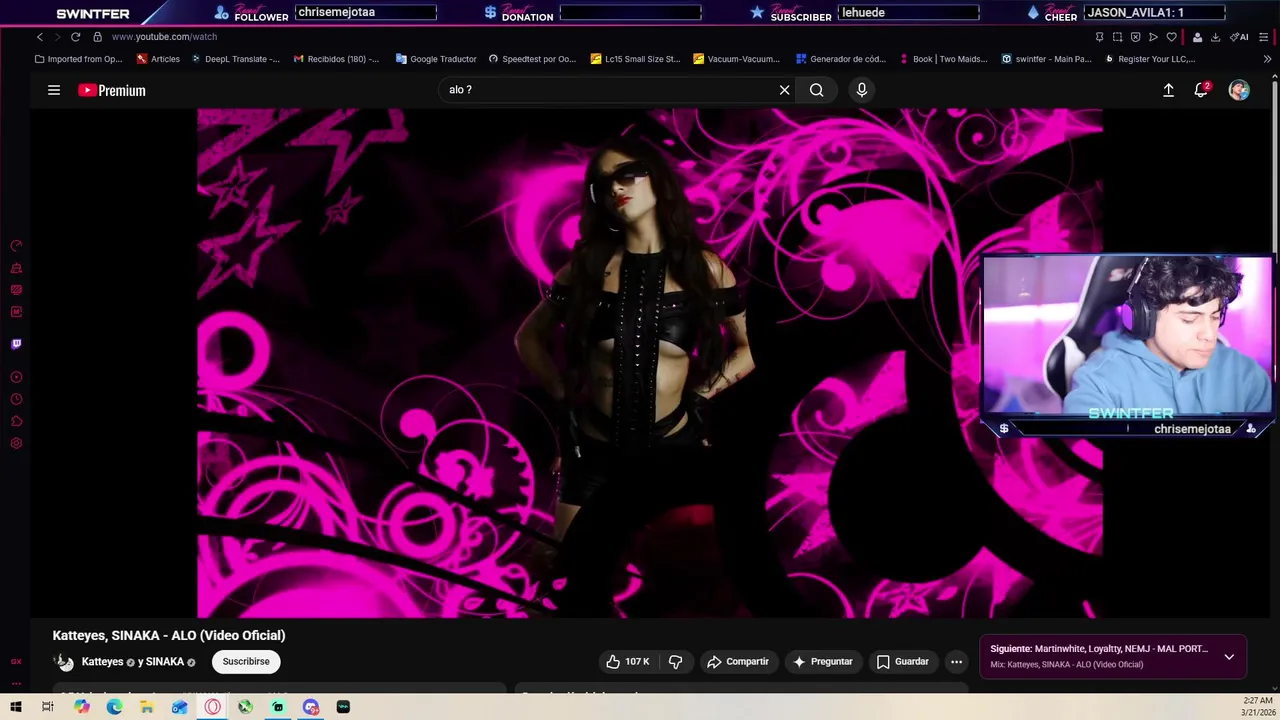Open the 'Generador de cód...' bookmark
This screenshot has width=1280, height=720.
pos(841,59)
